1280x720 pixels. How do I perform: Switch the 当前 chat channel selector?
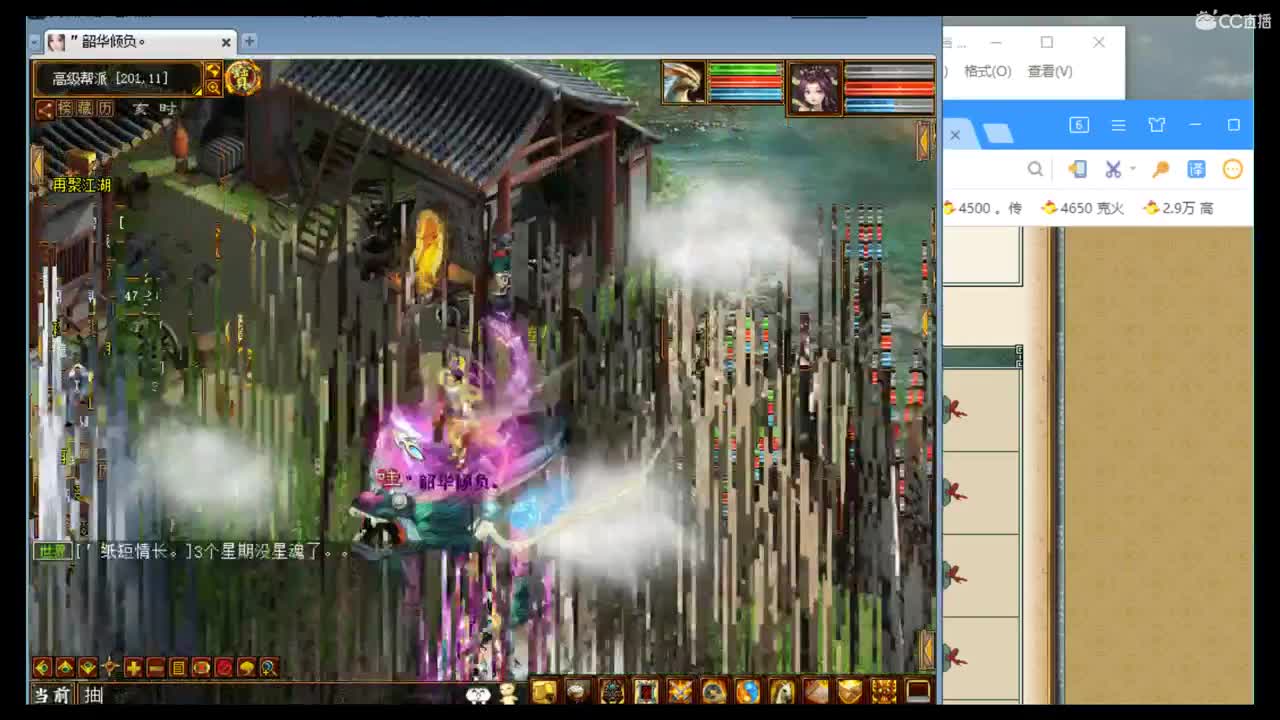click(52, 695)
